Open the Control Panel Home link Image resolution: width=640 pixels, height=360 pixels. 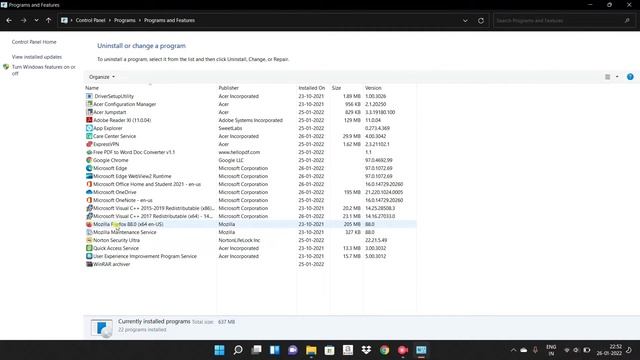34,42
